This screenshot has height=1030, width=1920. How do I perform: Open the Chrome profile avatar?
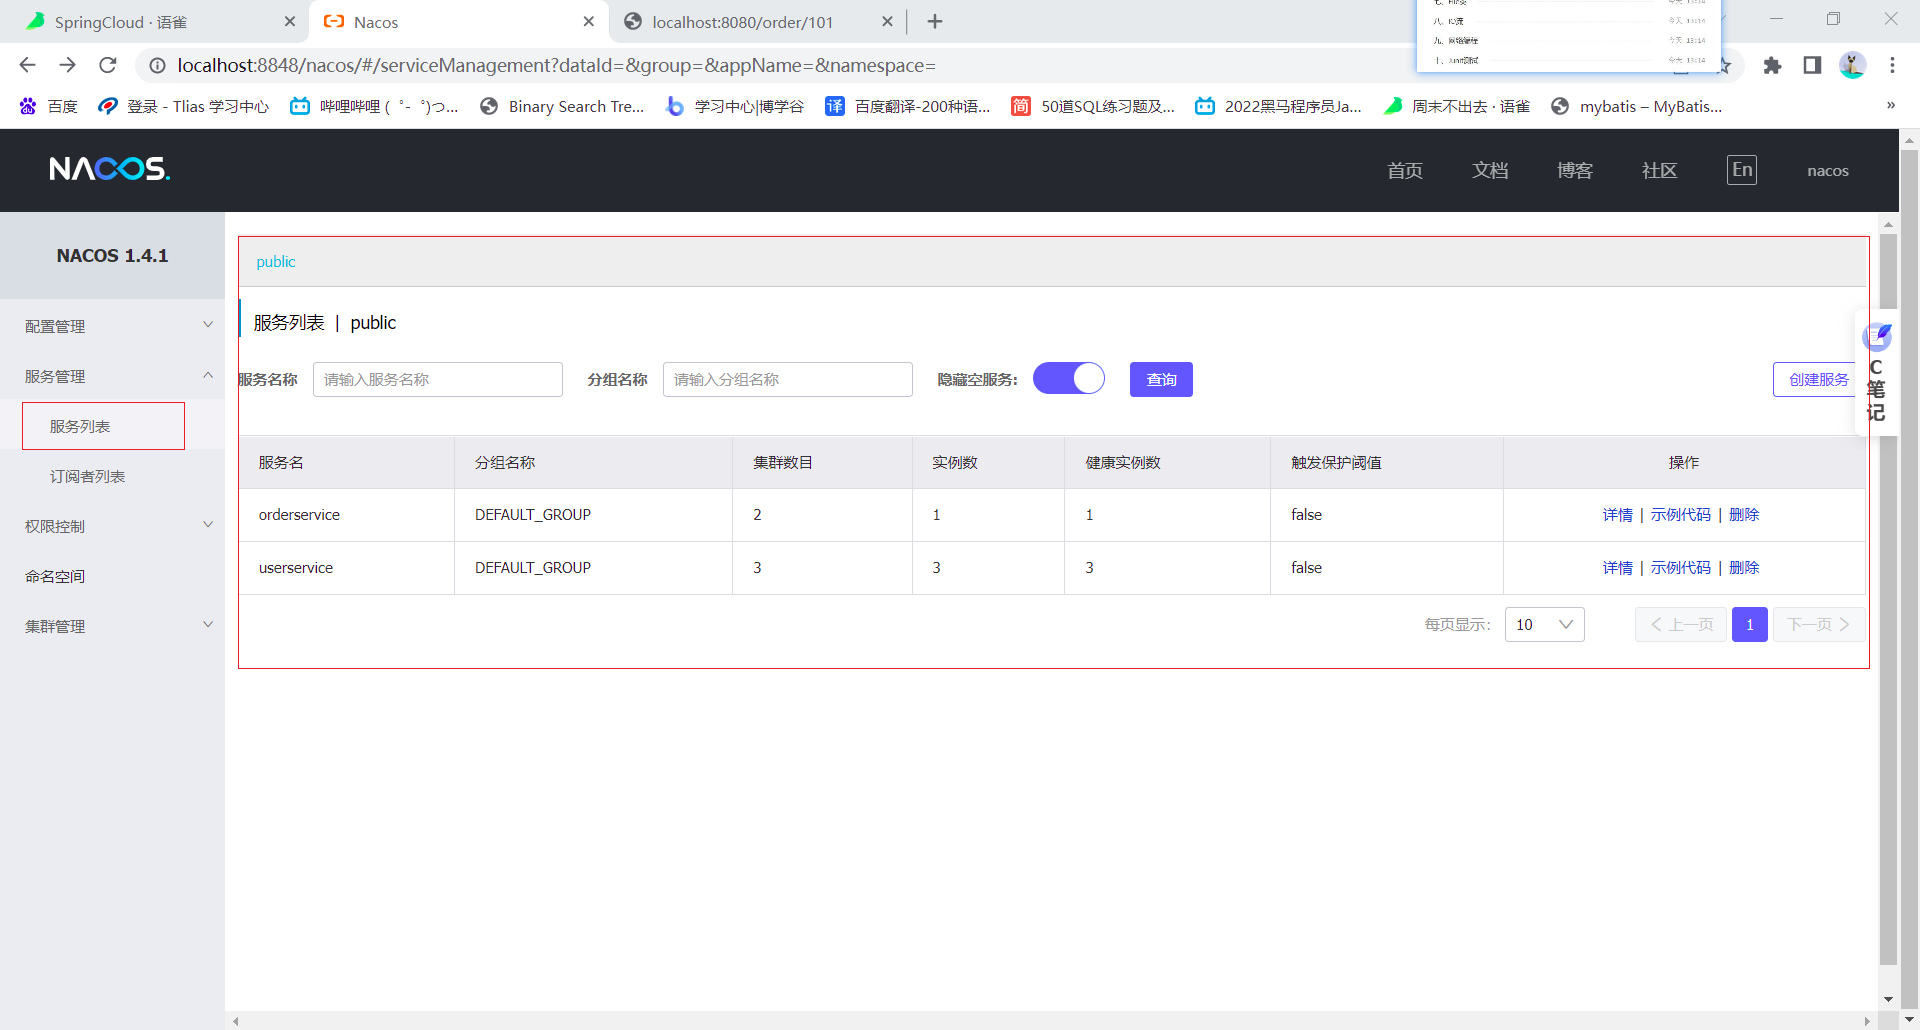click(1852, 65)
